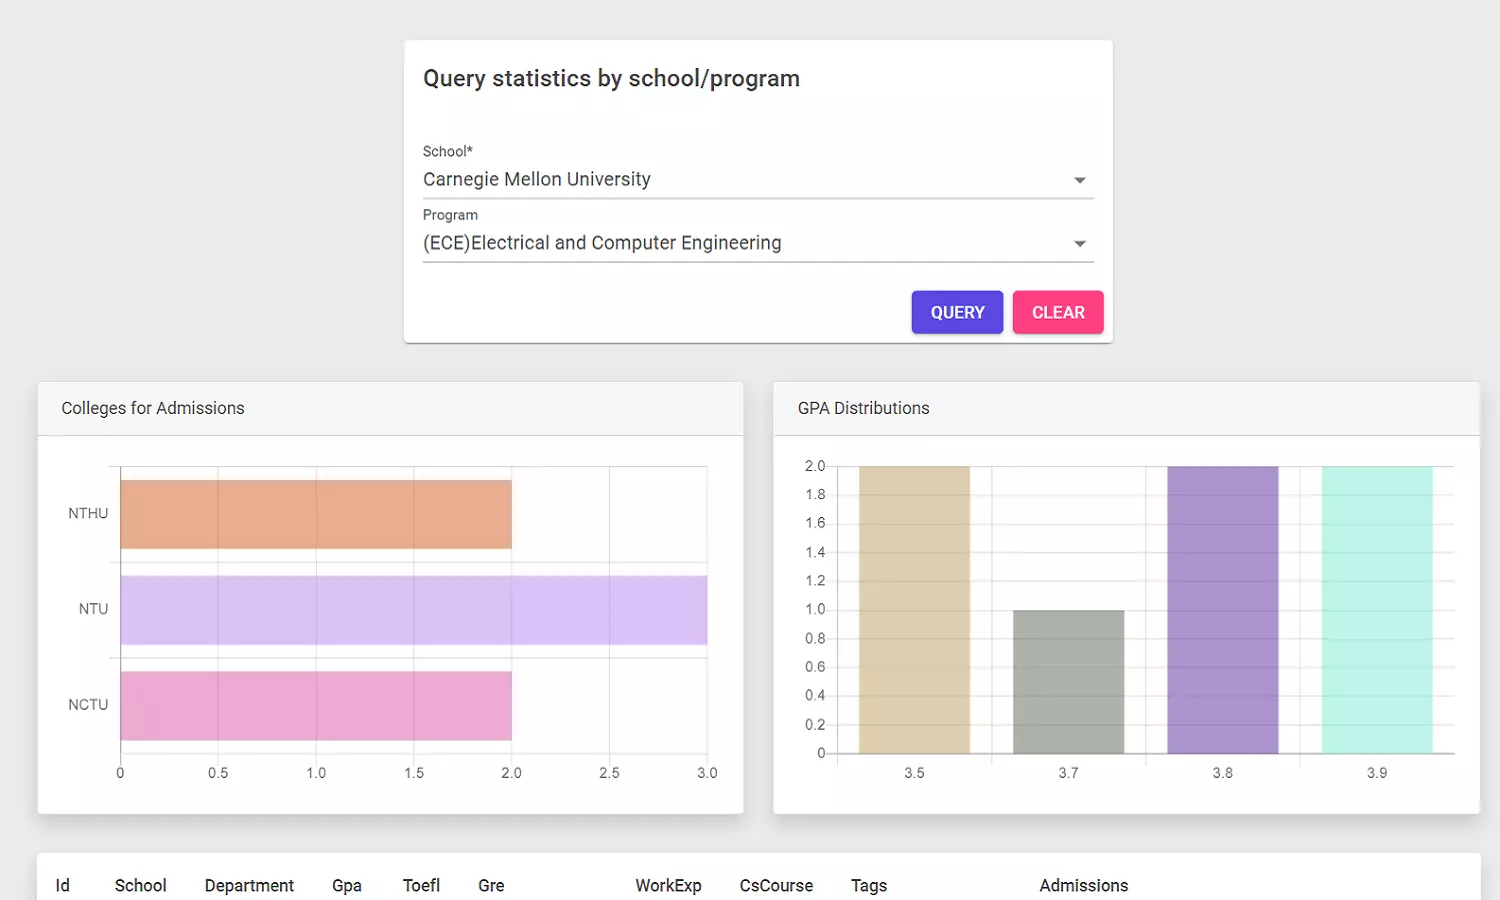Click the pink NCTU bar
This screenshot has height=900, width=1500.
(x=315, y=705)
